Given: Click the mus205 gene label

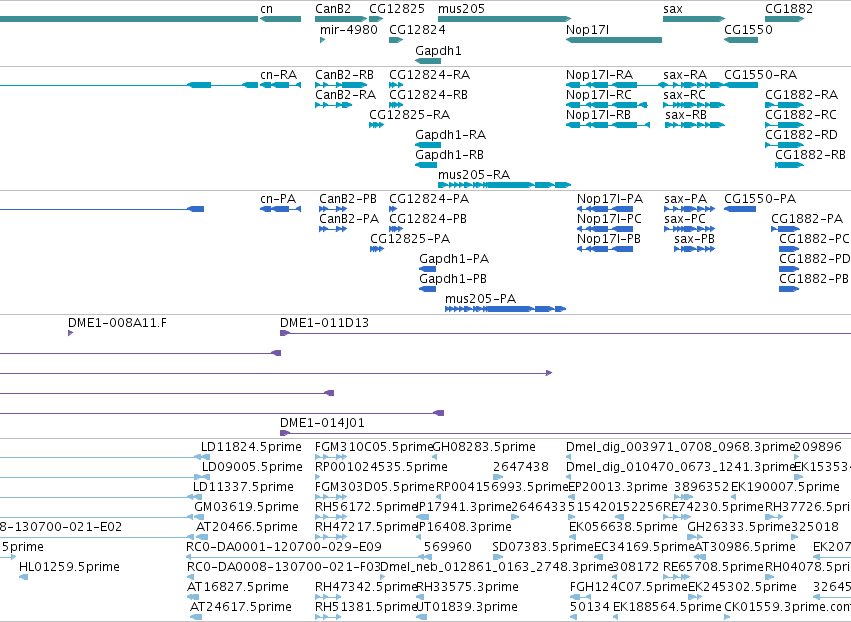Looking at the screenshot, I should point(461,9).
